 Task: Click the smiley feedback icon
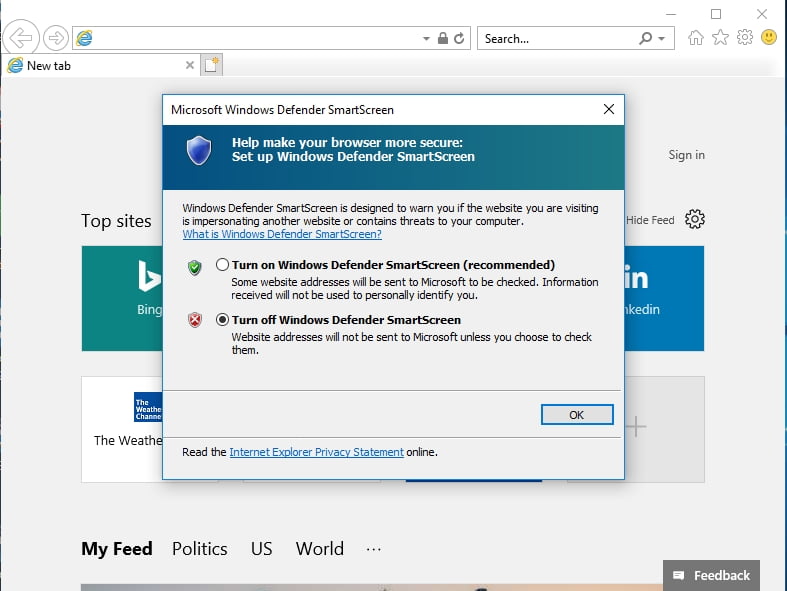pyautogui.click(x=769, y=37)
